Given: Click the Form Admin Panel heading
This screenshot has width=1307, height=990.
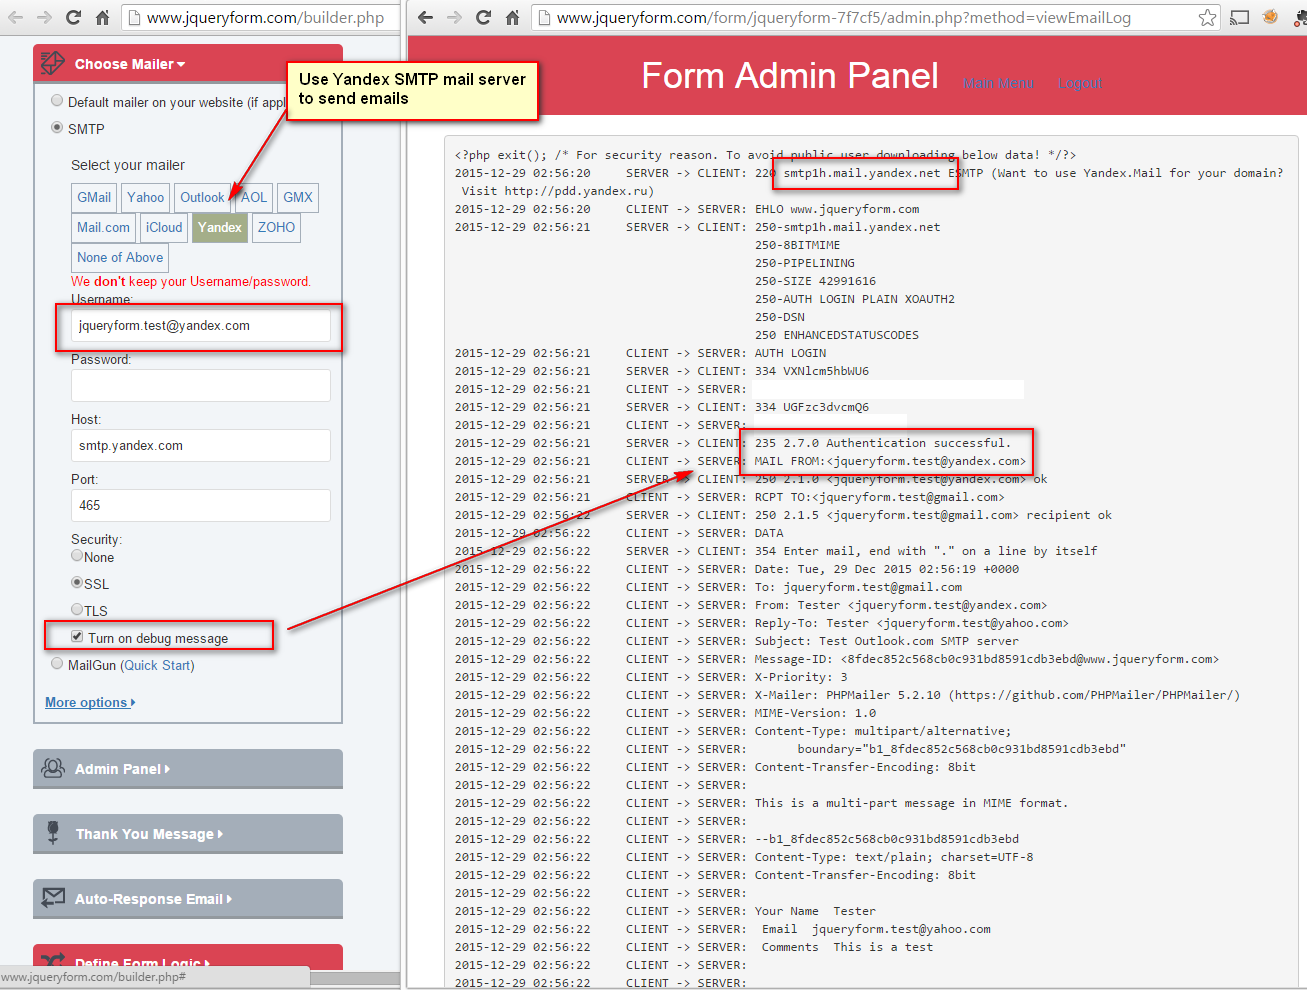Looking at the screenshot, I should [x=790, y=76].
